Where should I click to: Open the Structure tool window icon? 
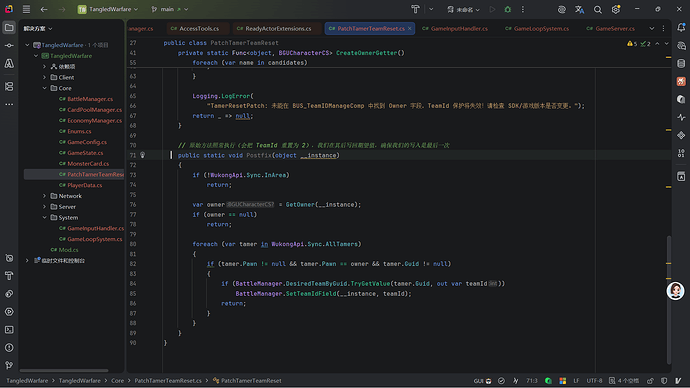pyautogui.click(x=9, y=87)
